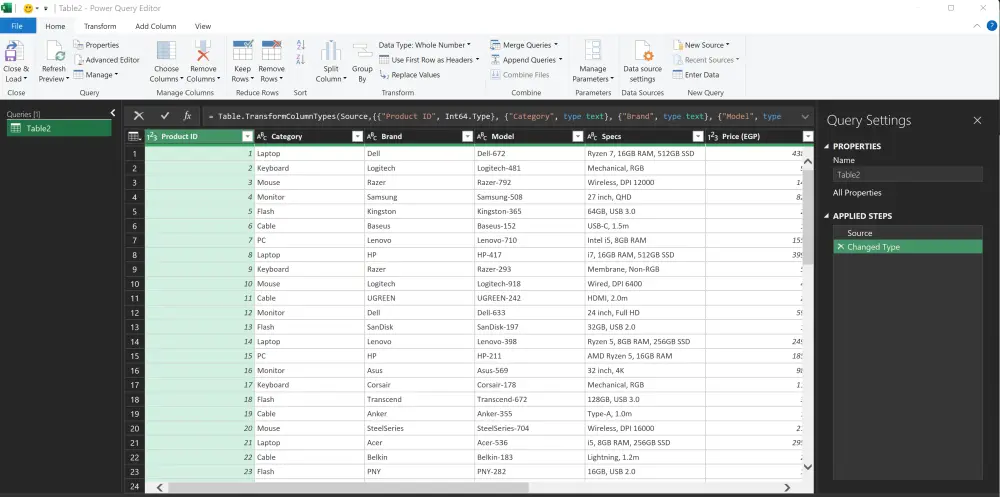1000x497 pixels.
Task: Open the Product ID column filter dropdown
Action: (247, 137)
